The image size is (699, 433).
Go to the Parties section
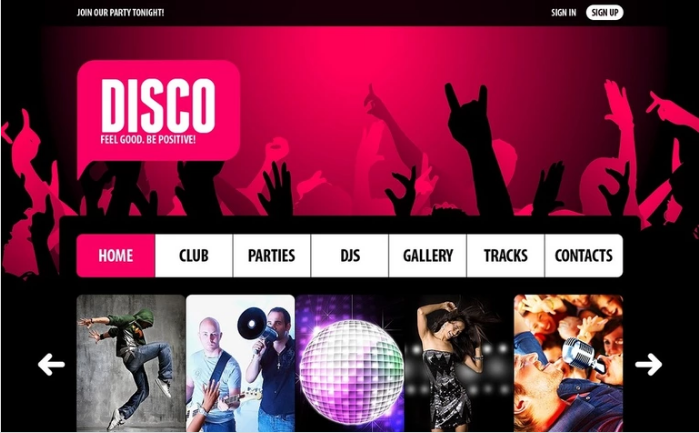(x=271, y=256)
